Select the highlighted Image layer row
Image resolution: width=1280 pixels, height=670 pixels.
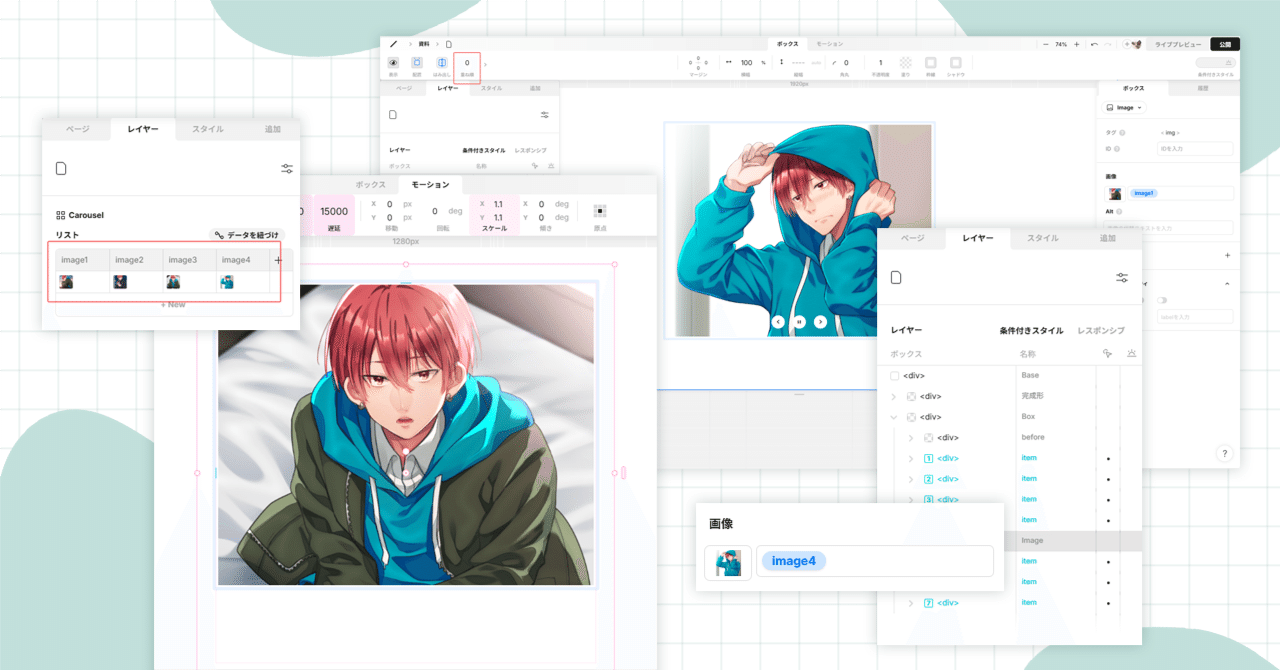click(1072, 541)
